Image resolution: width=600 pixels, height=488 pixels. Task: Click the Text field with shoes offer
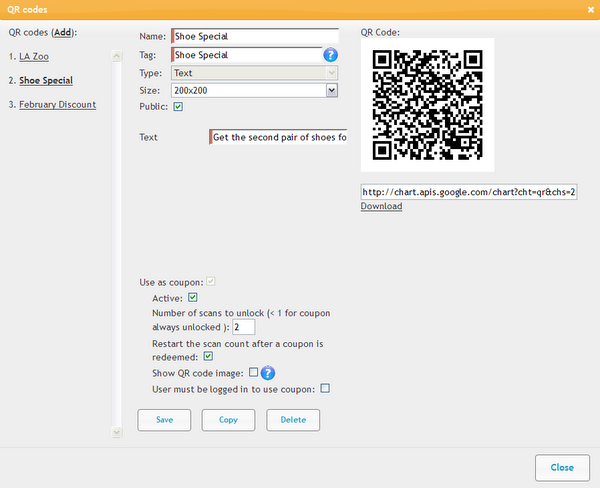pyautogui.click(x=278, y=137)
